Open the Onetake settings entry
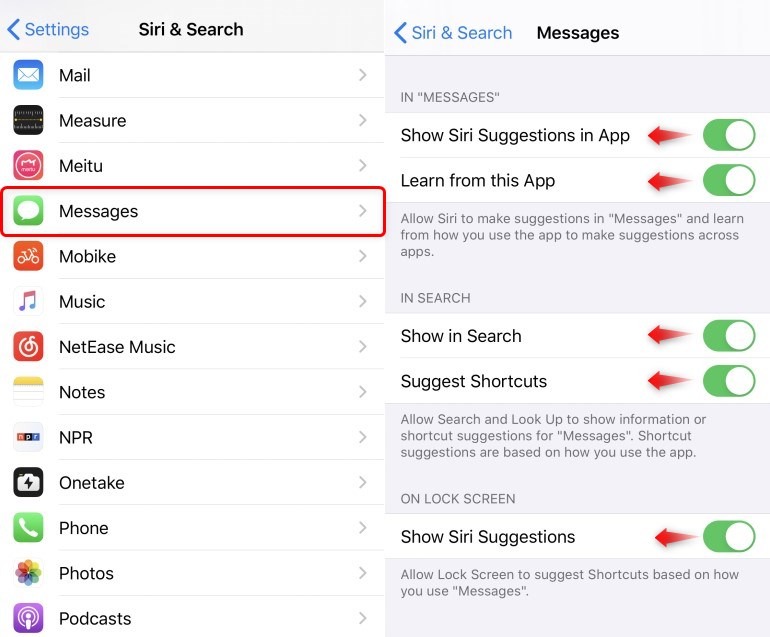Screen dimensions: 770x637 [192, 482]
